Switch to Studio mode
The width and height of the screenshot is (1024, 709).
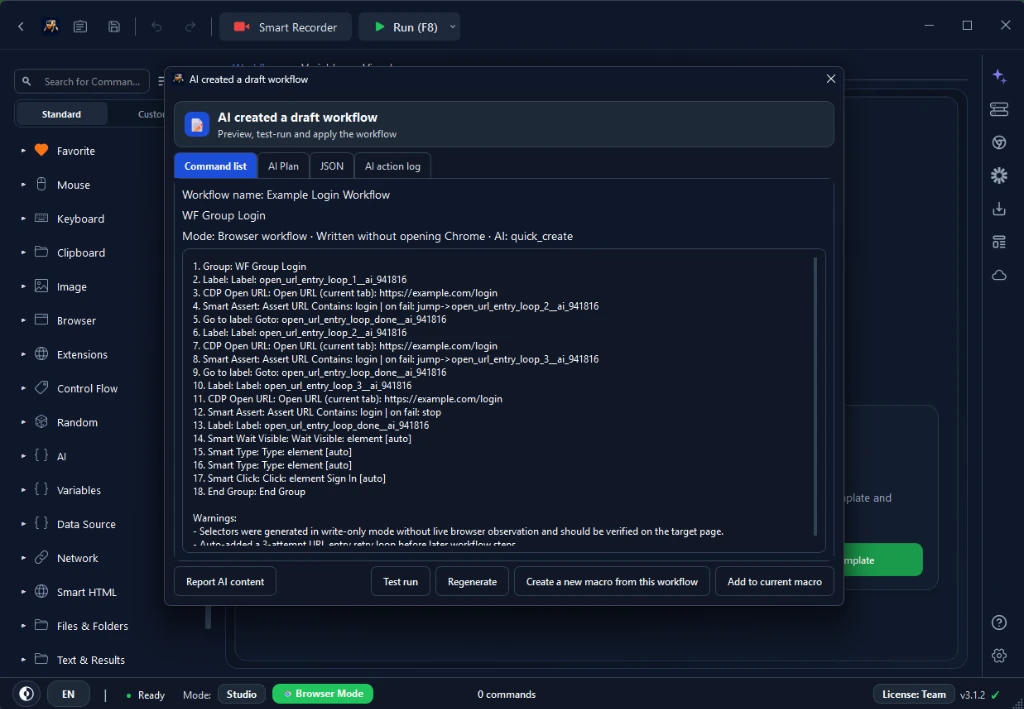pyautogui.click(x=242, y=694)
